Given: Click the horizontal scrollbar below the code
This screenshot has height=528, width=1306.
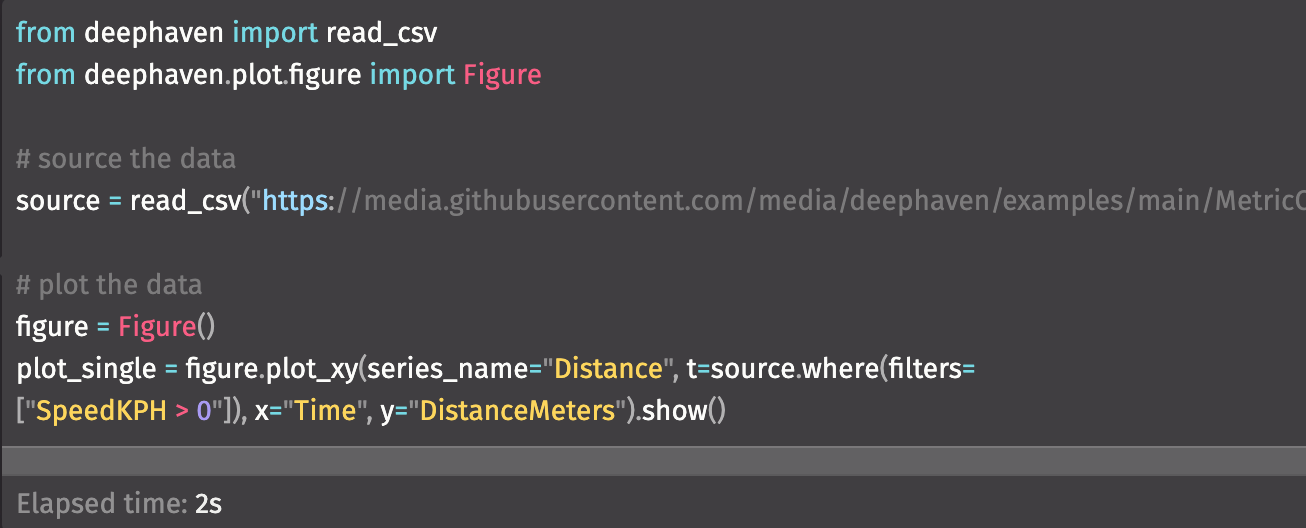Looking at the screenshot, I should (x=652, y=461).
